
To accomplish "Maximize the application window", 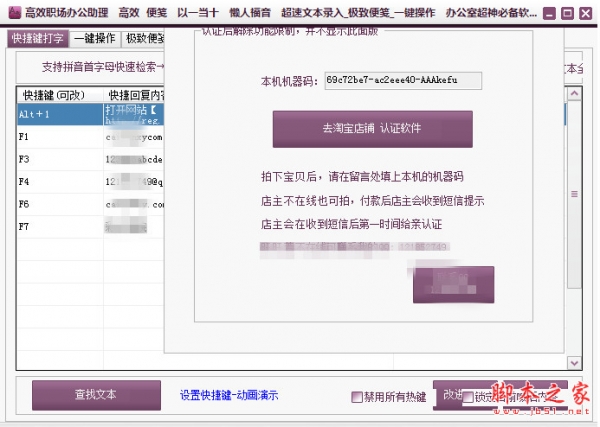I will (x=567, y=14).
